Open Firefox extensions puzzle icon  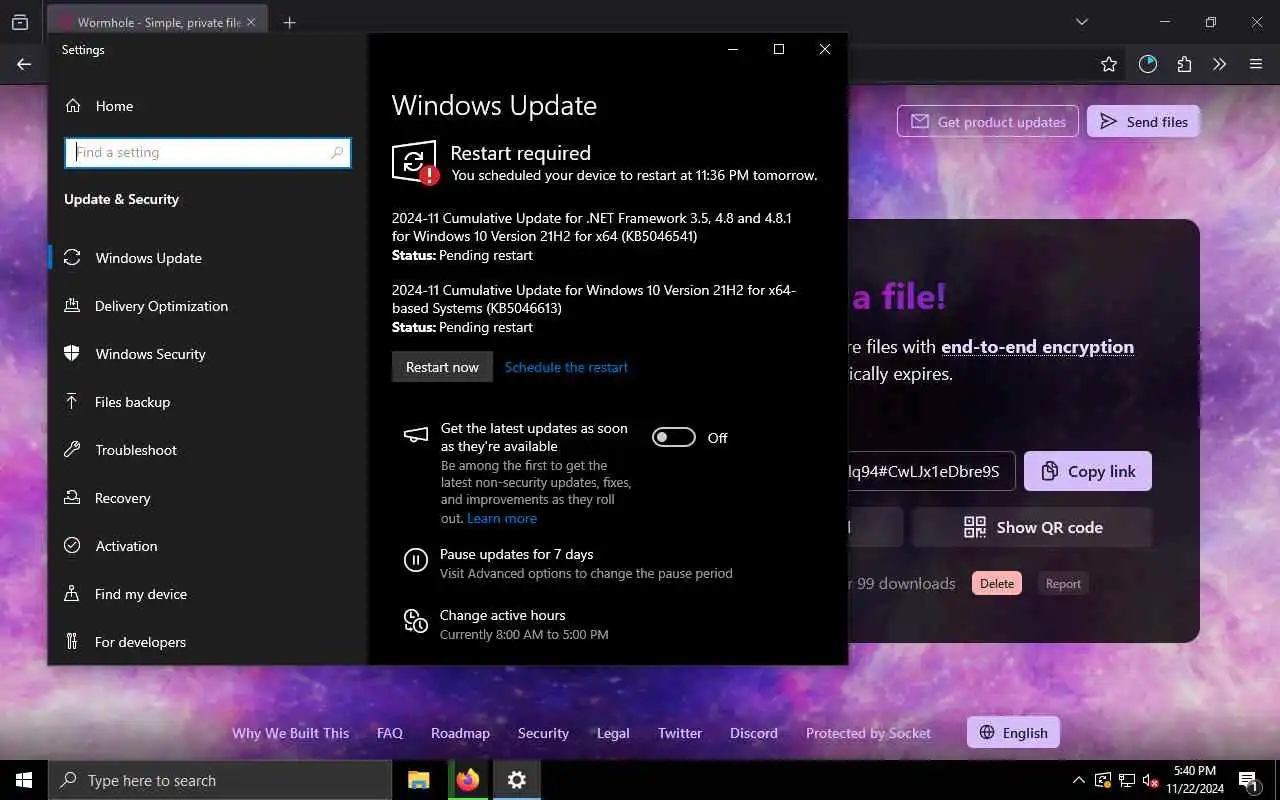click(x=1184, y=64)
